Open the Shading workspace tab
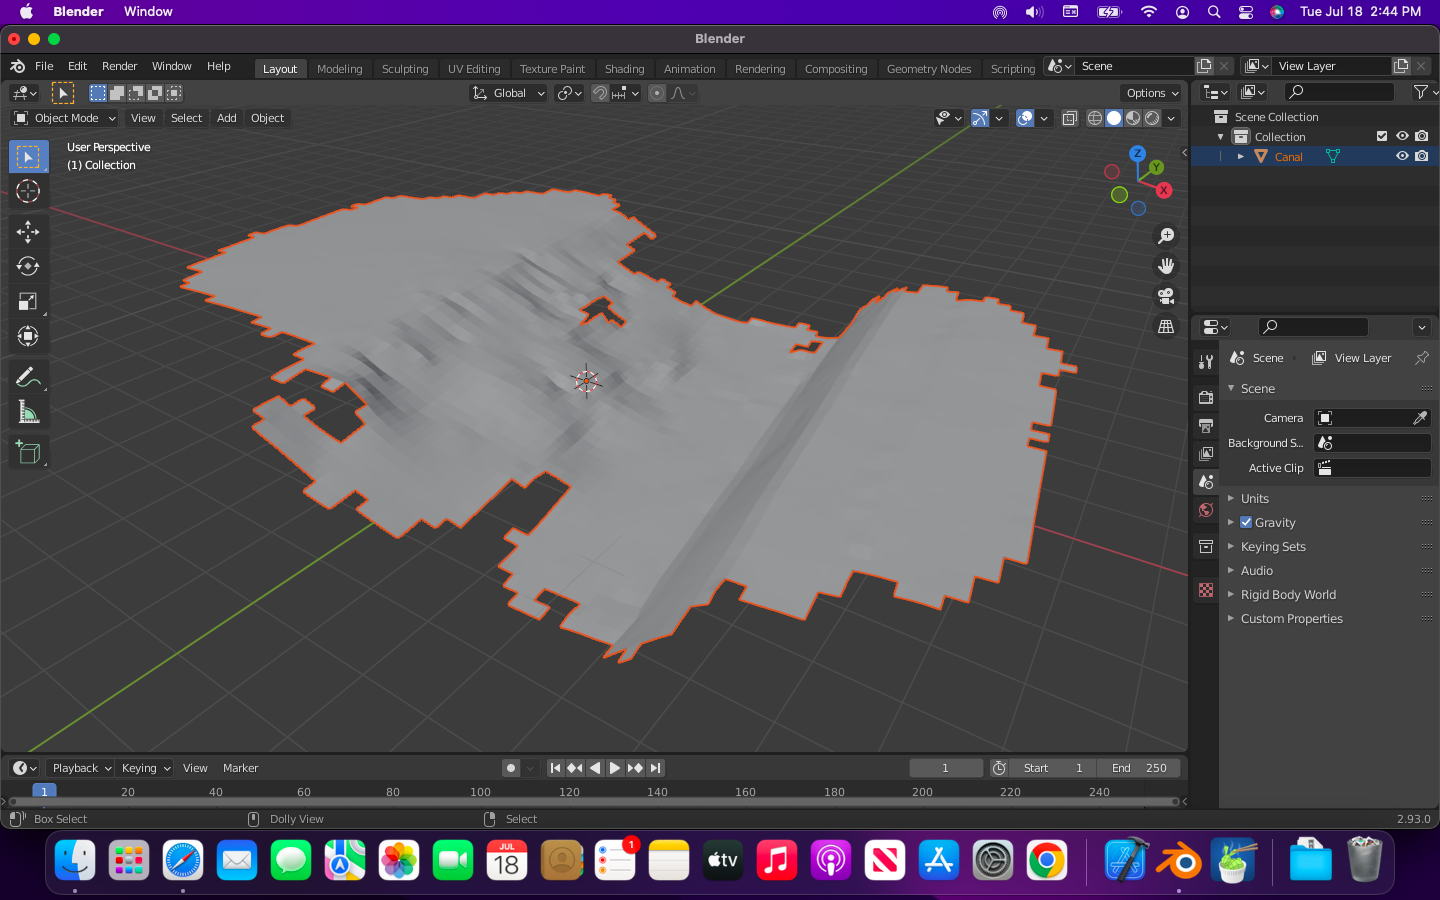The height and width of the screenshot is (900, 1440). [x=625, y=69]
